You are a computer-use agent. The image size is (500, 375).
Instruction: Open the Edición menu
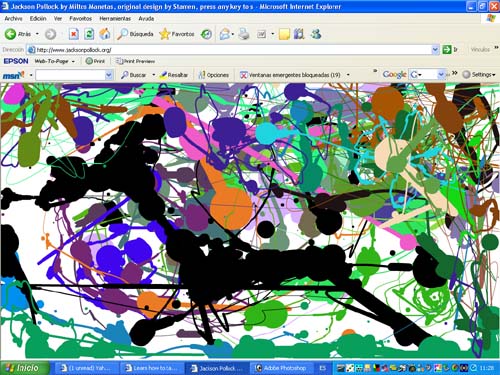[38, 19]
